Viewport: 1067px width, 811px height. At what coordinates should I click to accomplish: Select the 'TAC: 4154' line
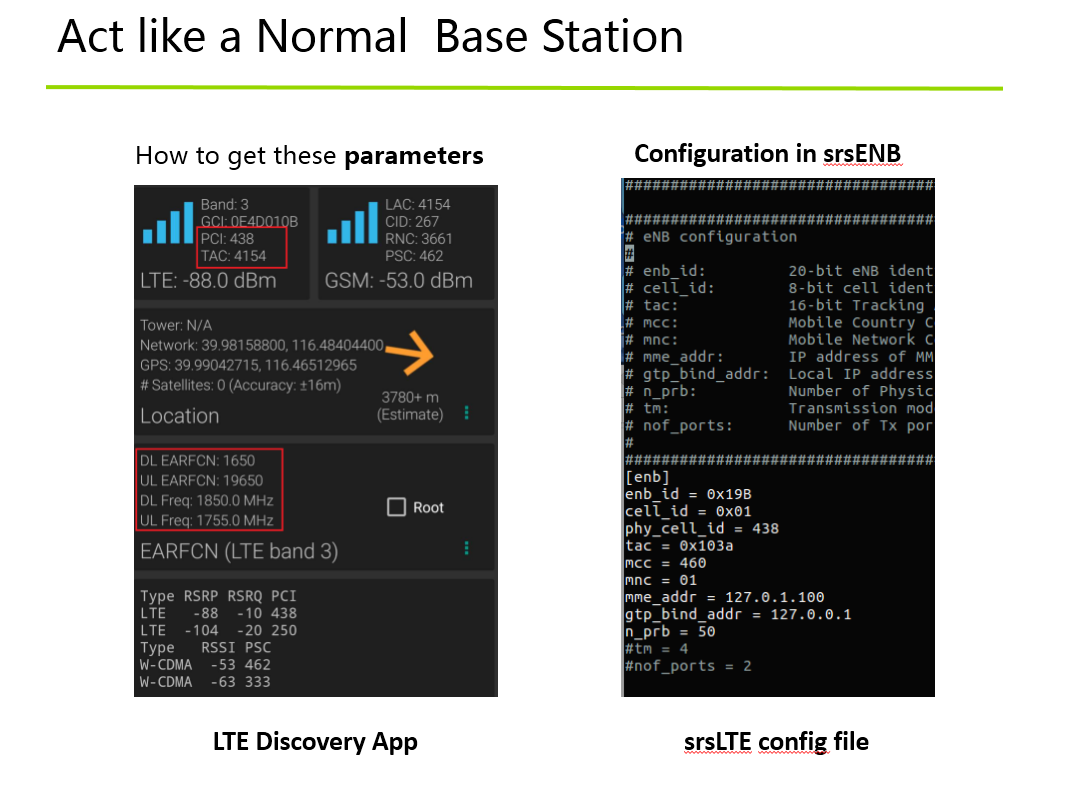(x=233, y=256)
